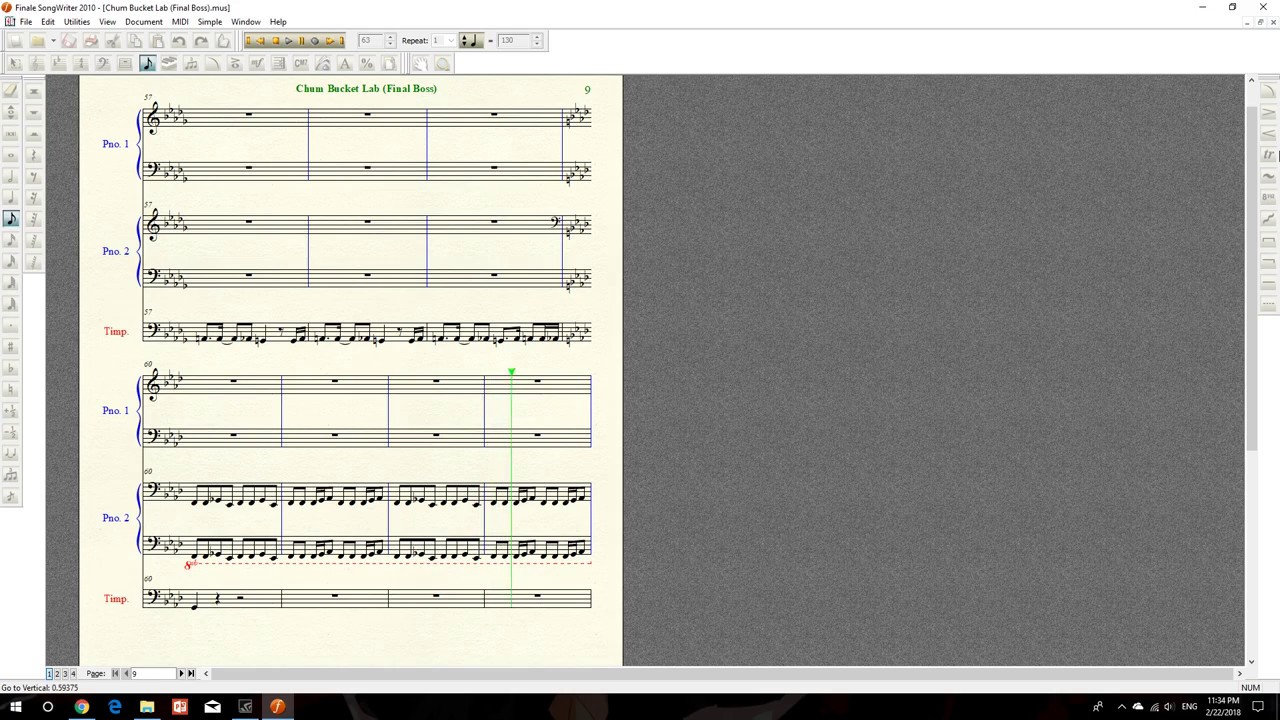Activate the Chord tool labeled CM7
Screen dimensions: 1280x720
[301, 64]
